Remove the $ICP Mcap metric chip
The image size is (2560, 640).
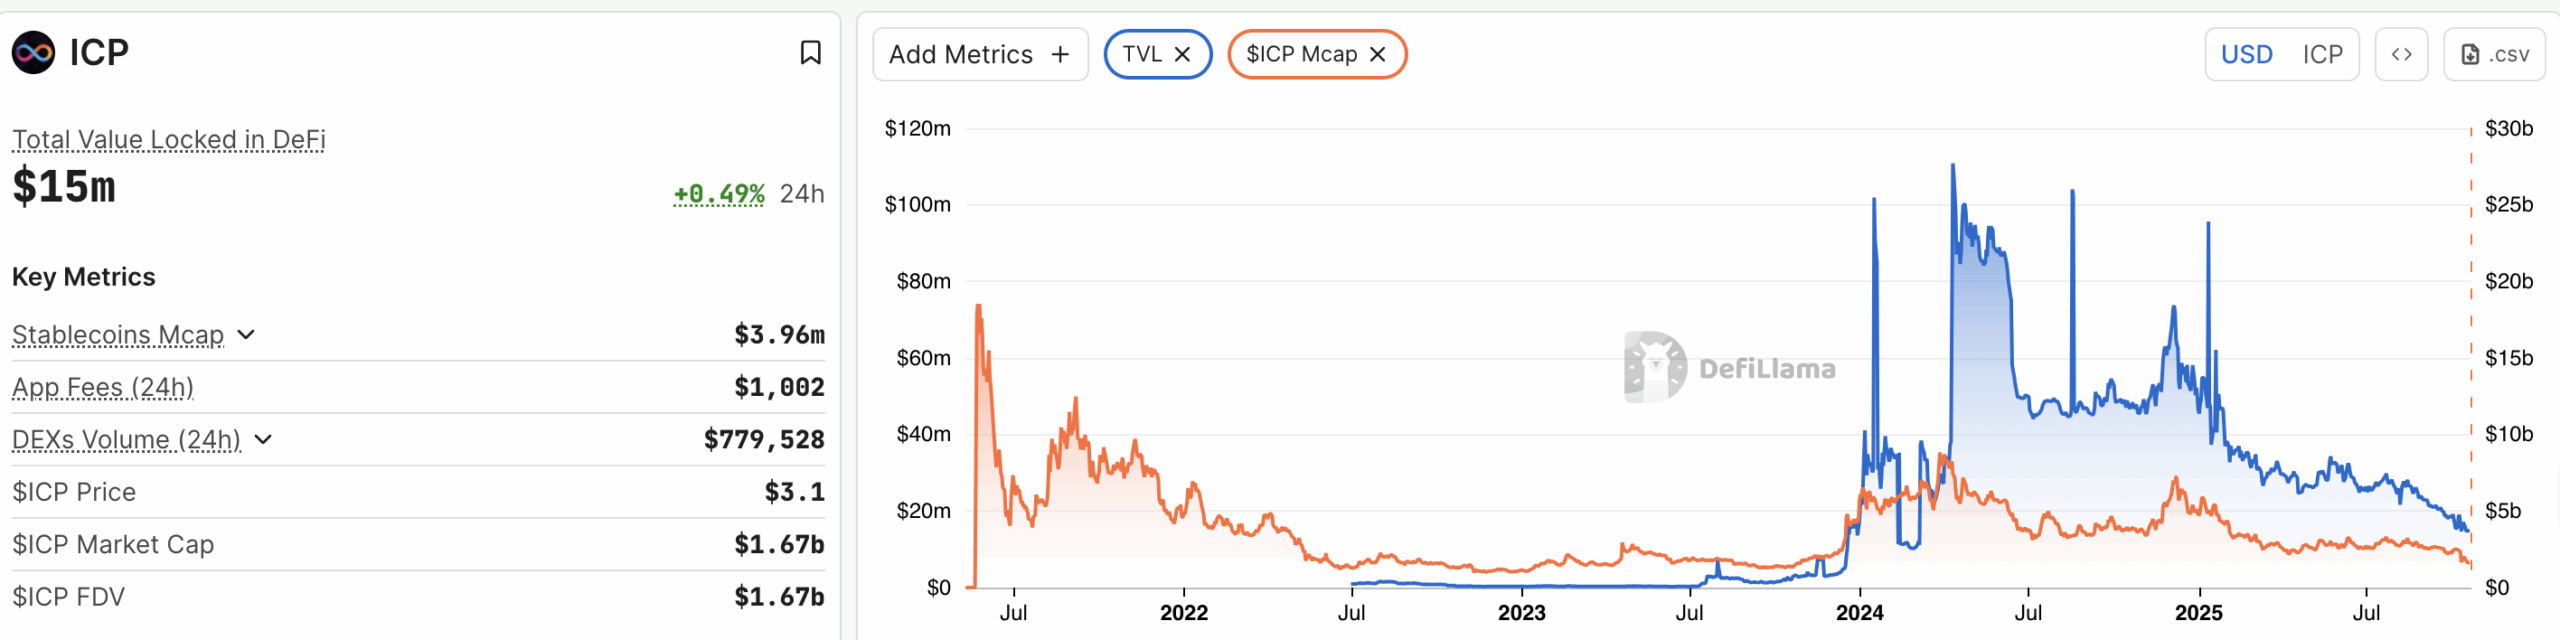point(1378,55)
